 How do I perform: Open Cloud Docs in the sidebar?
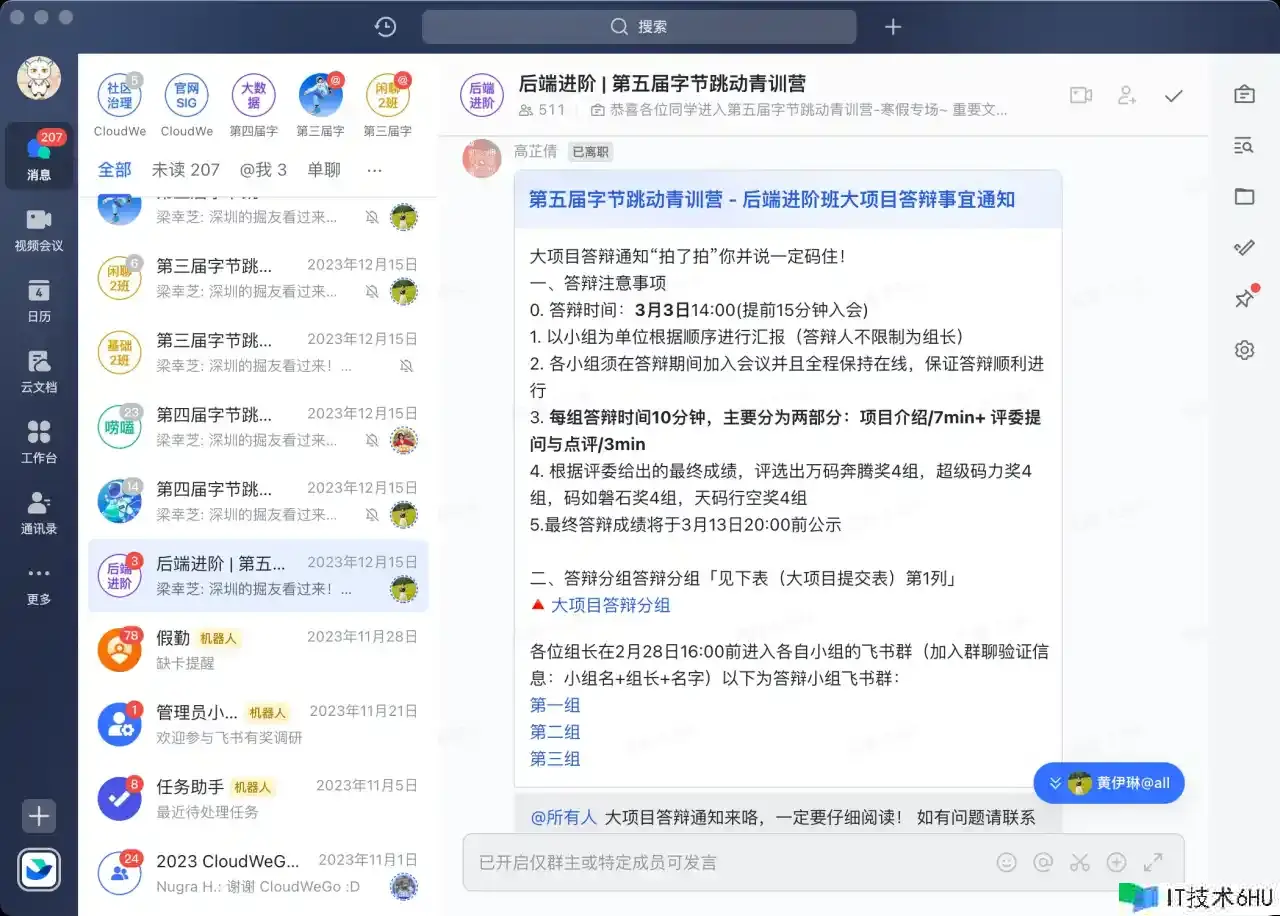(39, 371)
